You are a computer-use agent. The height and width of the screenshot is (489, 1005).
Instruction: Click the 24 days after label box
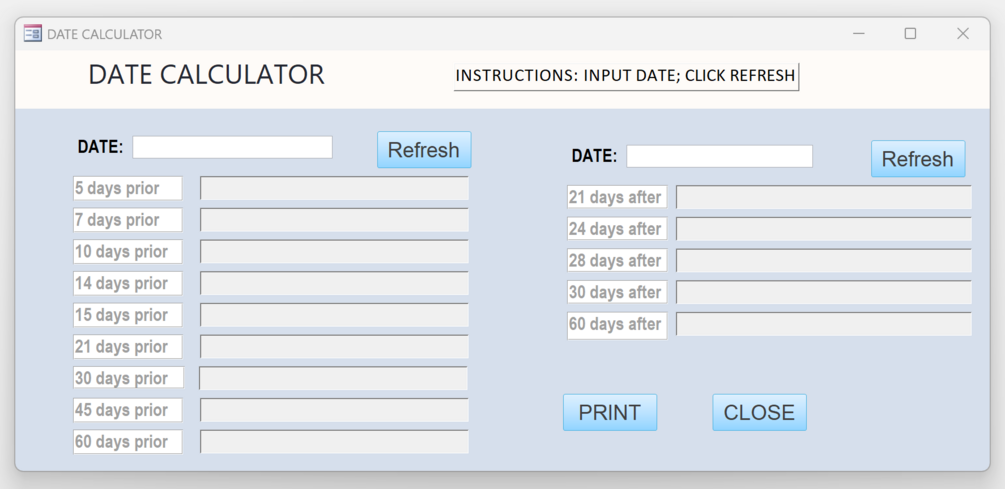[617, 229]
